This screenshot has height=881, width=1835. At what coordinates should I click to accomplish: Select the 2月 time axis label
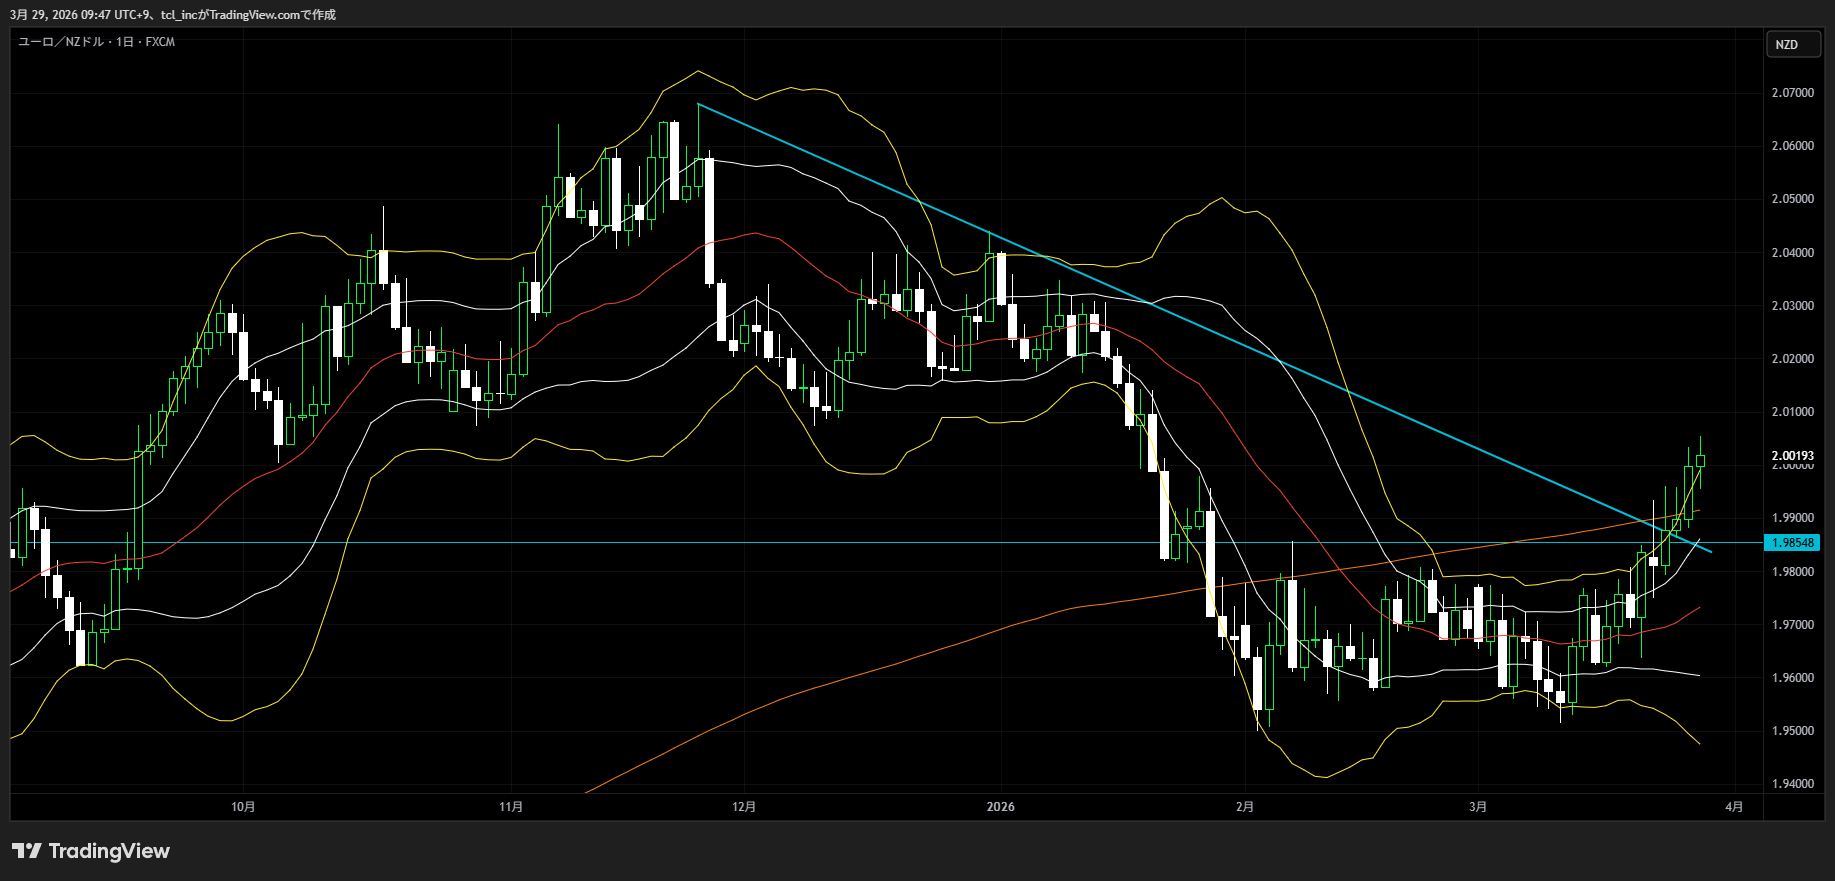(x=1245, y=807)
